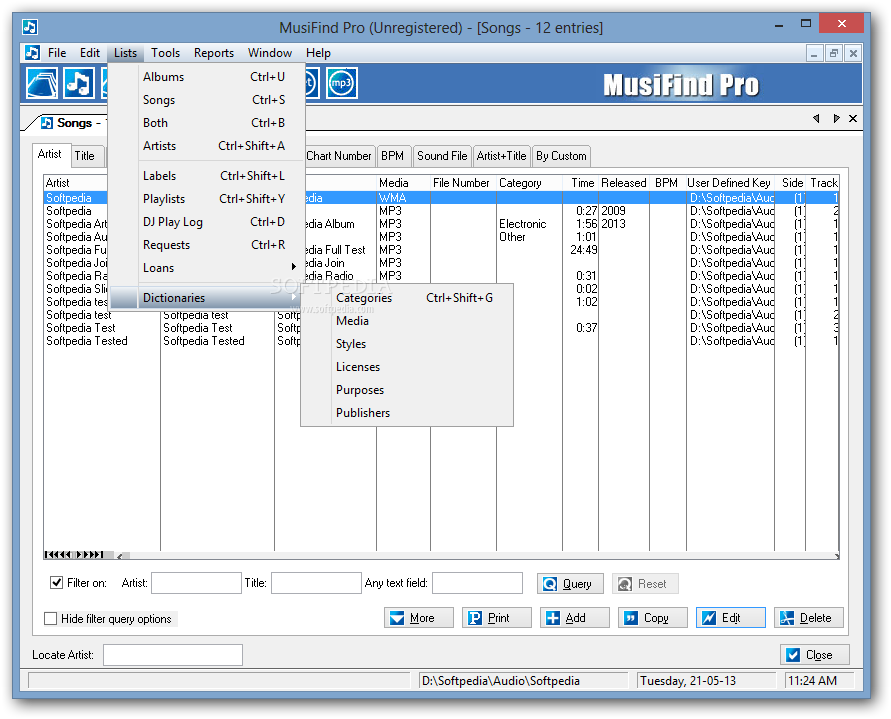The width and height of the screenshot is (891, 719).
Task: Check Hide filter query options
Action: click(51, 618)
